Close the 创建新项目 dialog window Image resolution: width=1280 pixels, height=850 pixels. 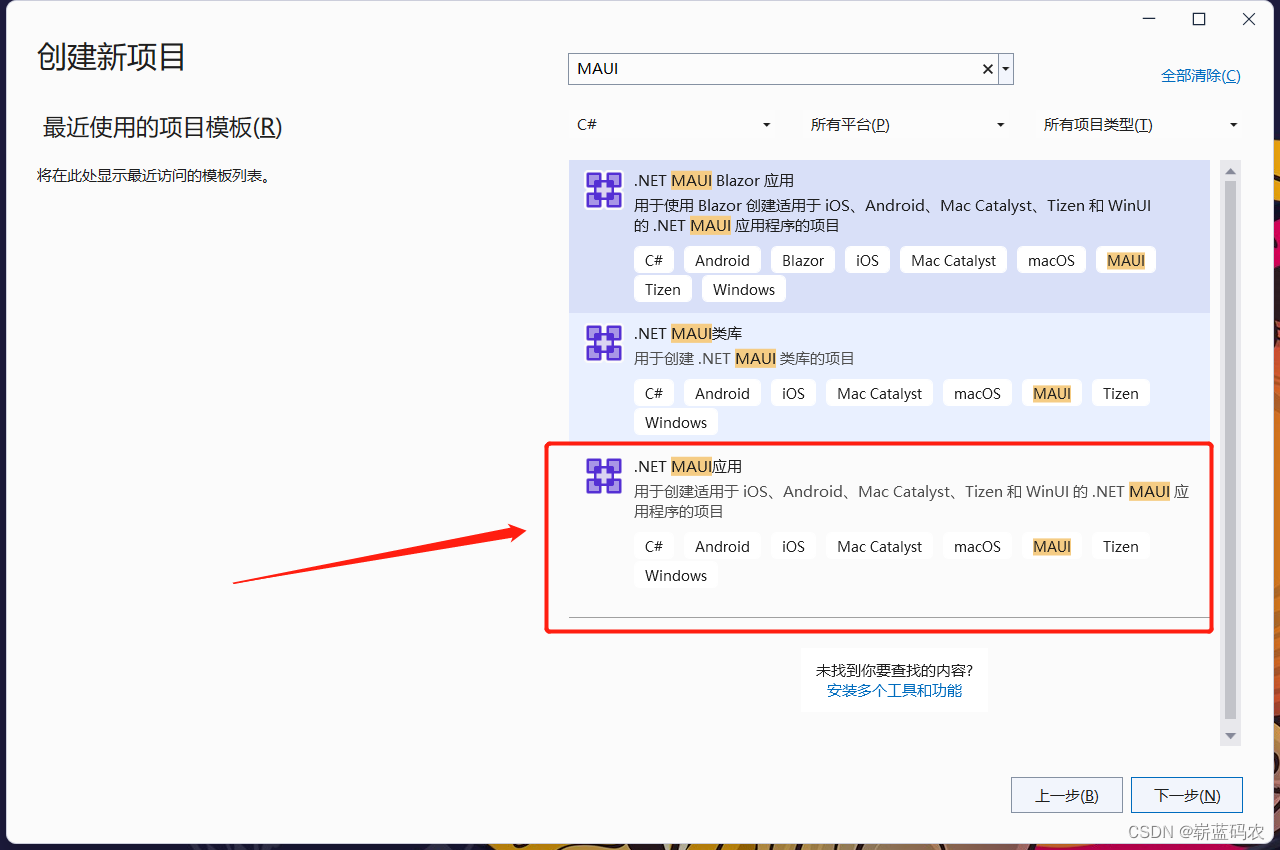click(1249, 19)
